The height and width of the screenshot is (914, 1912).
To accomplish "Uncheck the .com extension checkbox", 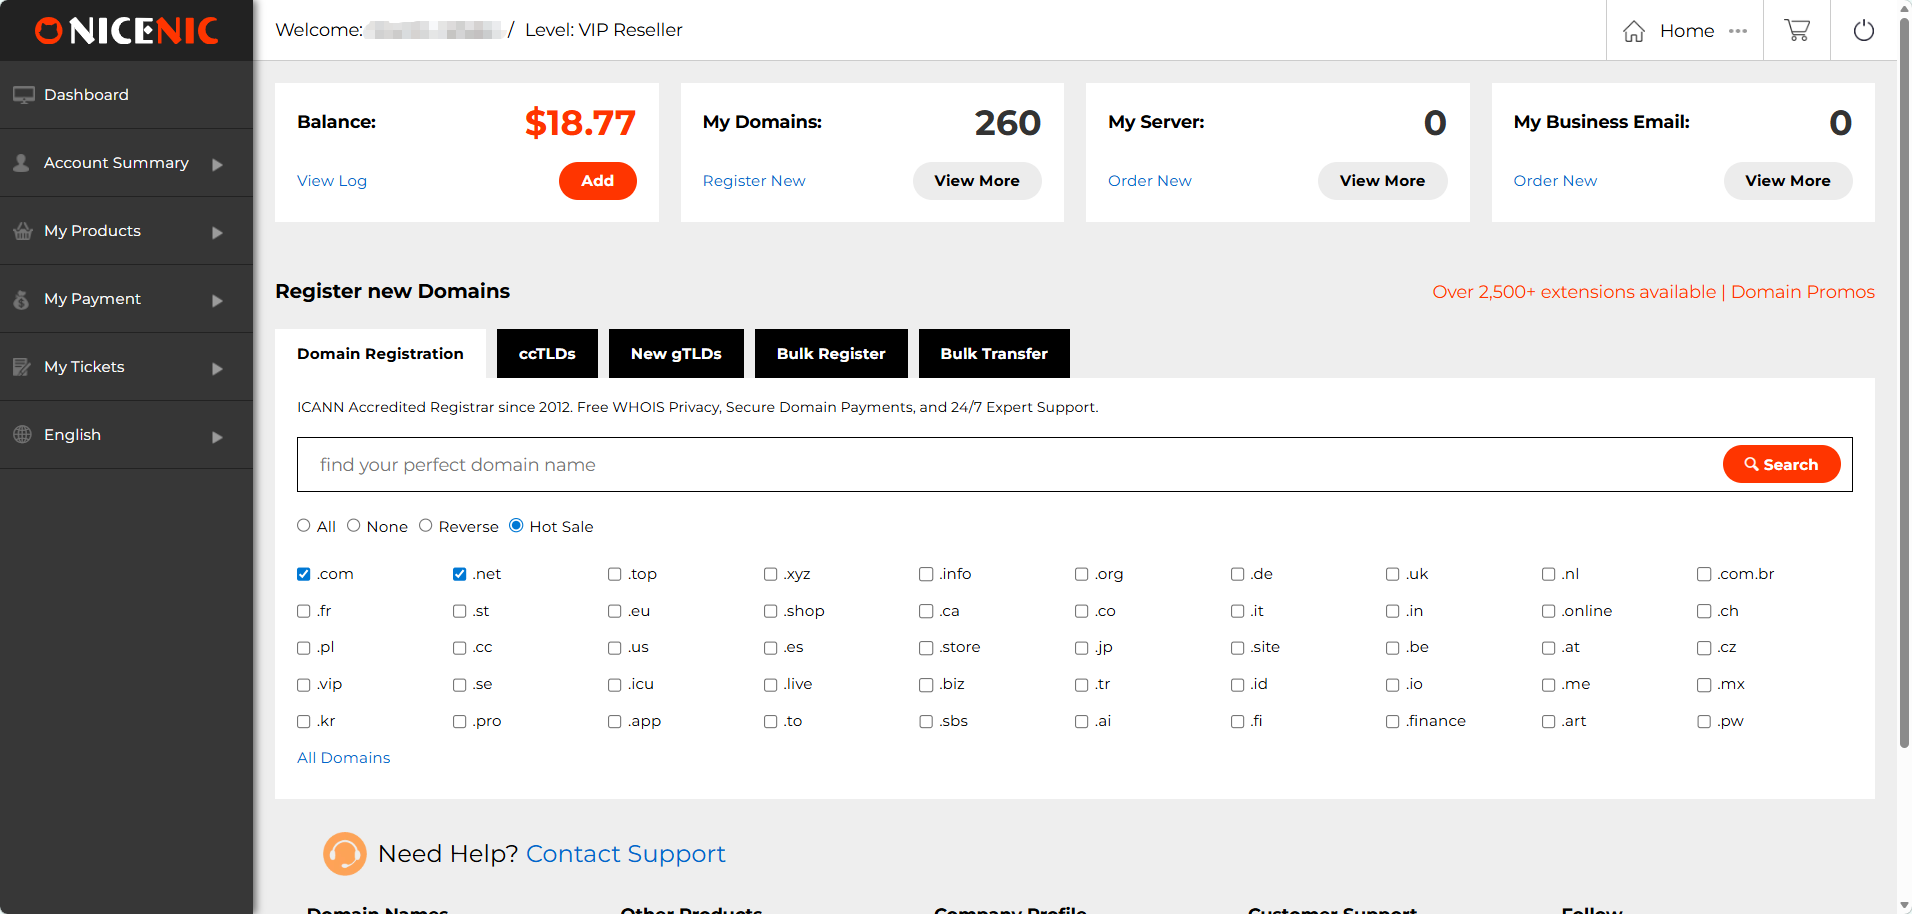I will 304,574.
